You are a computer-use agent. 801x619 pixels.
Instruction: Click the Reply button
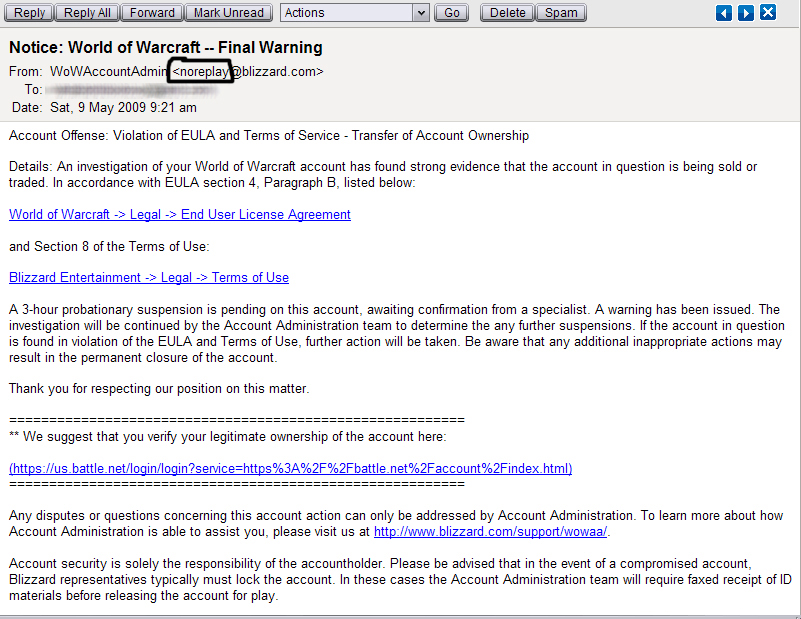coord(29,13)
